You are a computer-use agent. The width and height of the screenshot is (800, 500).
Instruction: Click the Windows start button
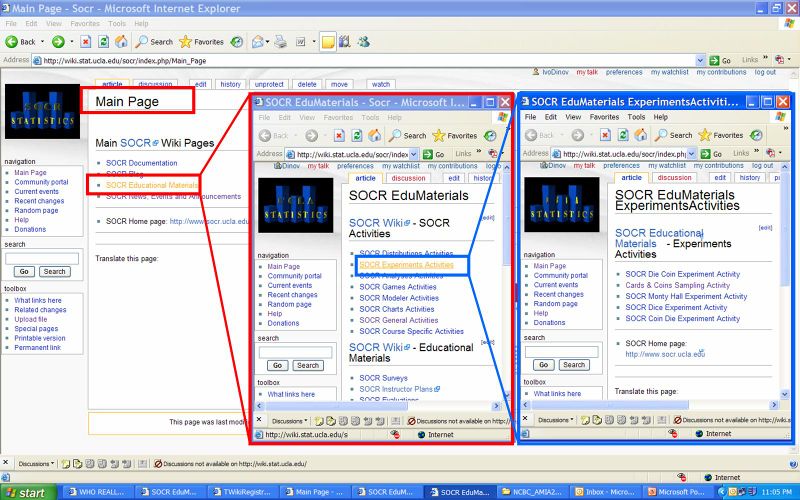(26, 493)
